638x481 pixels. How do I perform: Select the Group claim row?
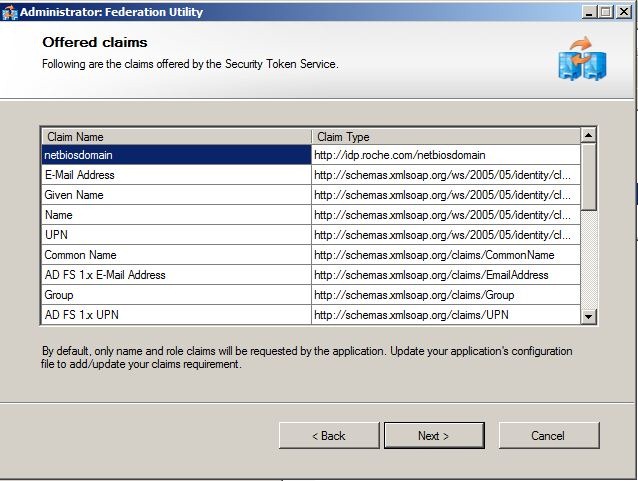click(x=175, y=295)
